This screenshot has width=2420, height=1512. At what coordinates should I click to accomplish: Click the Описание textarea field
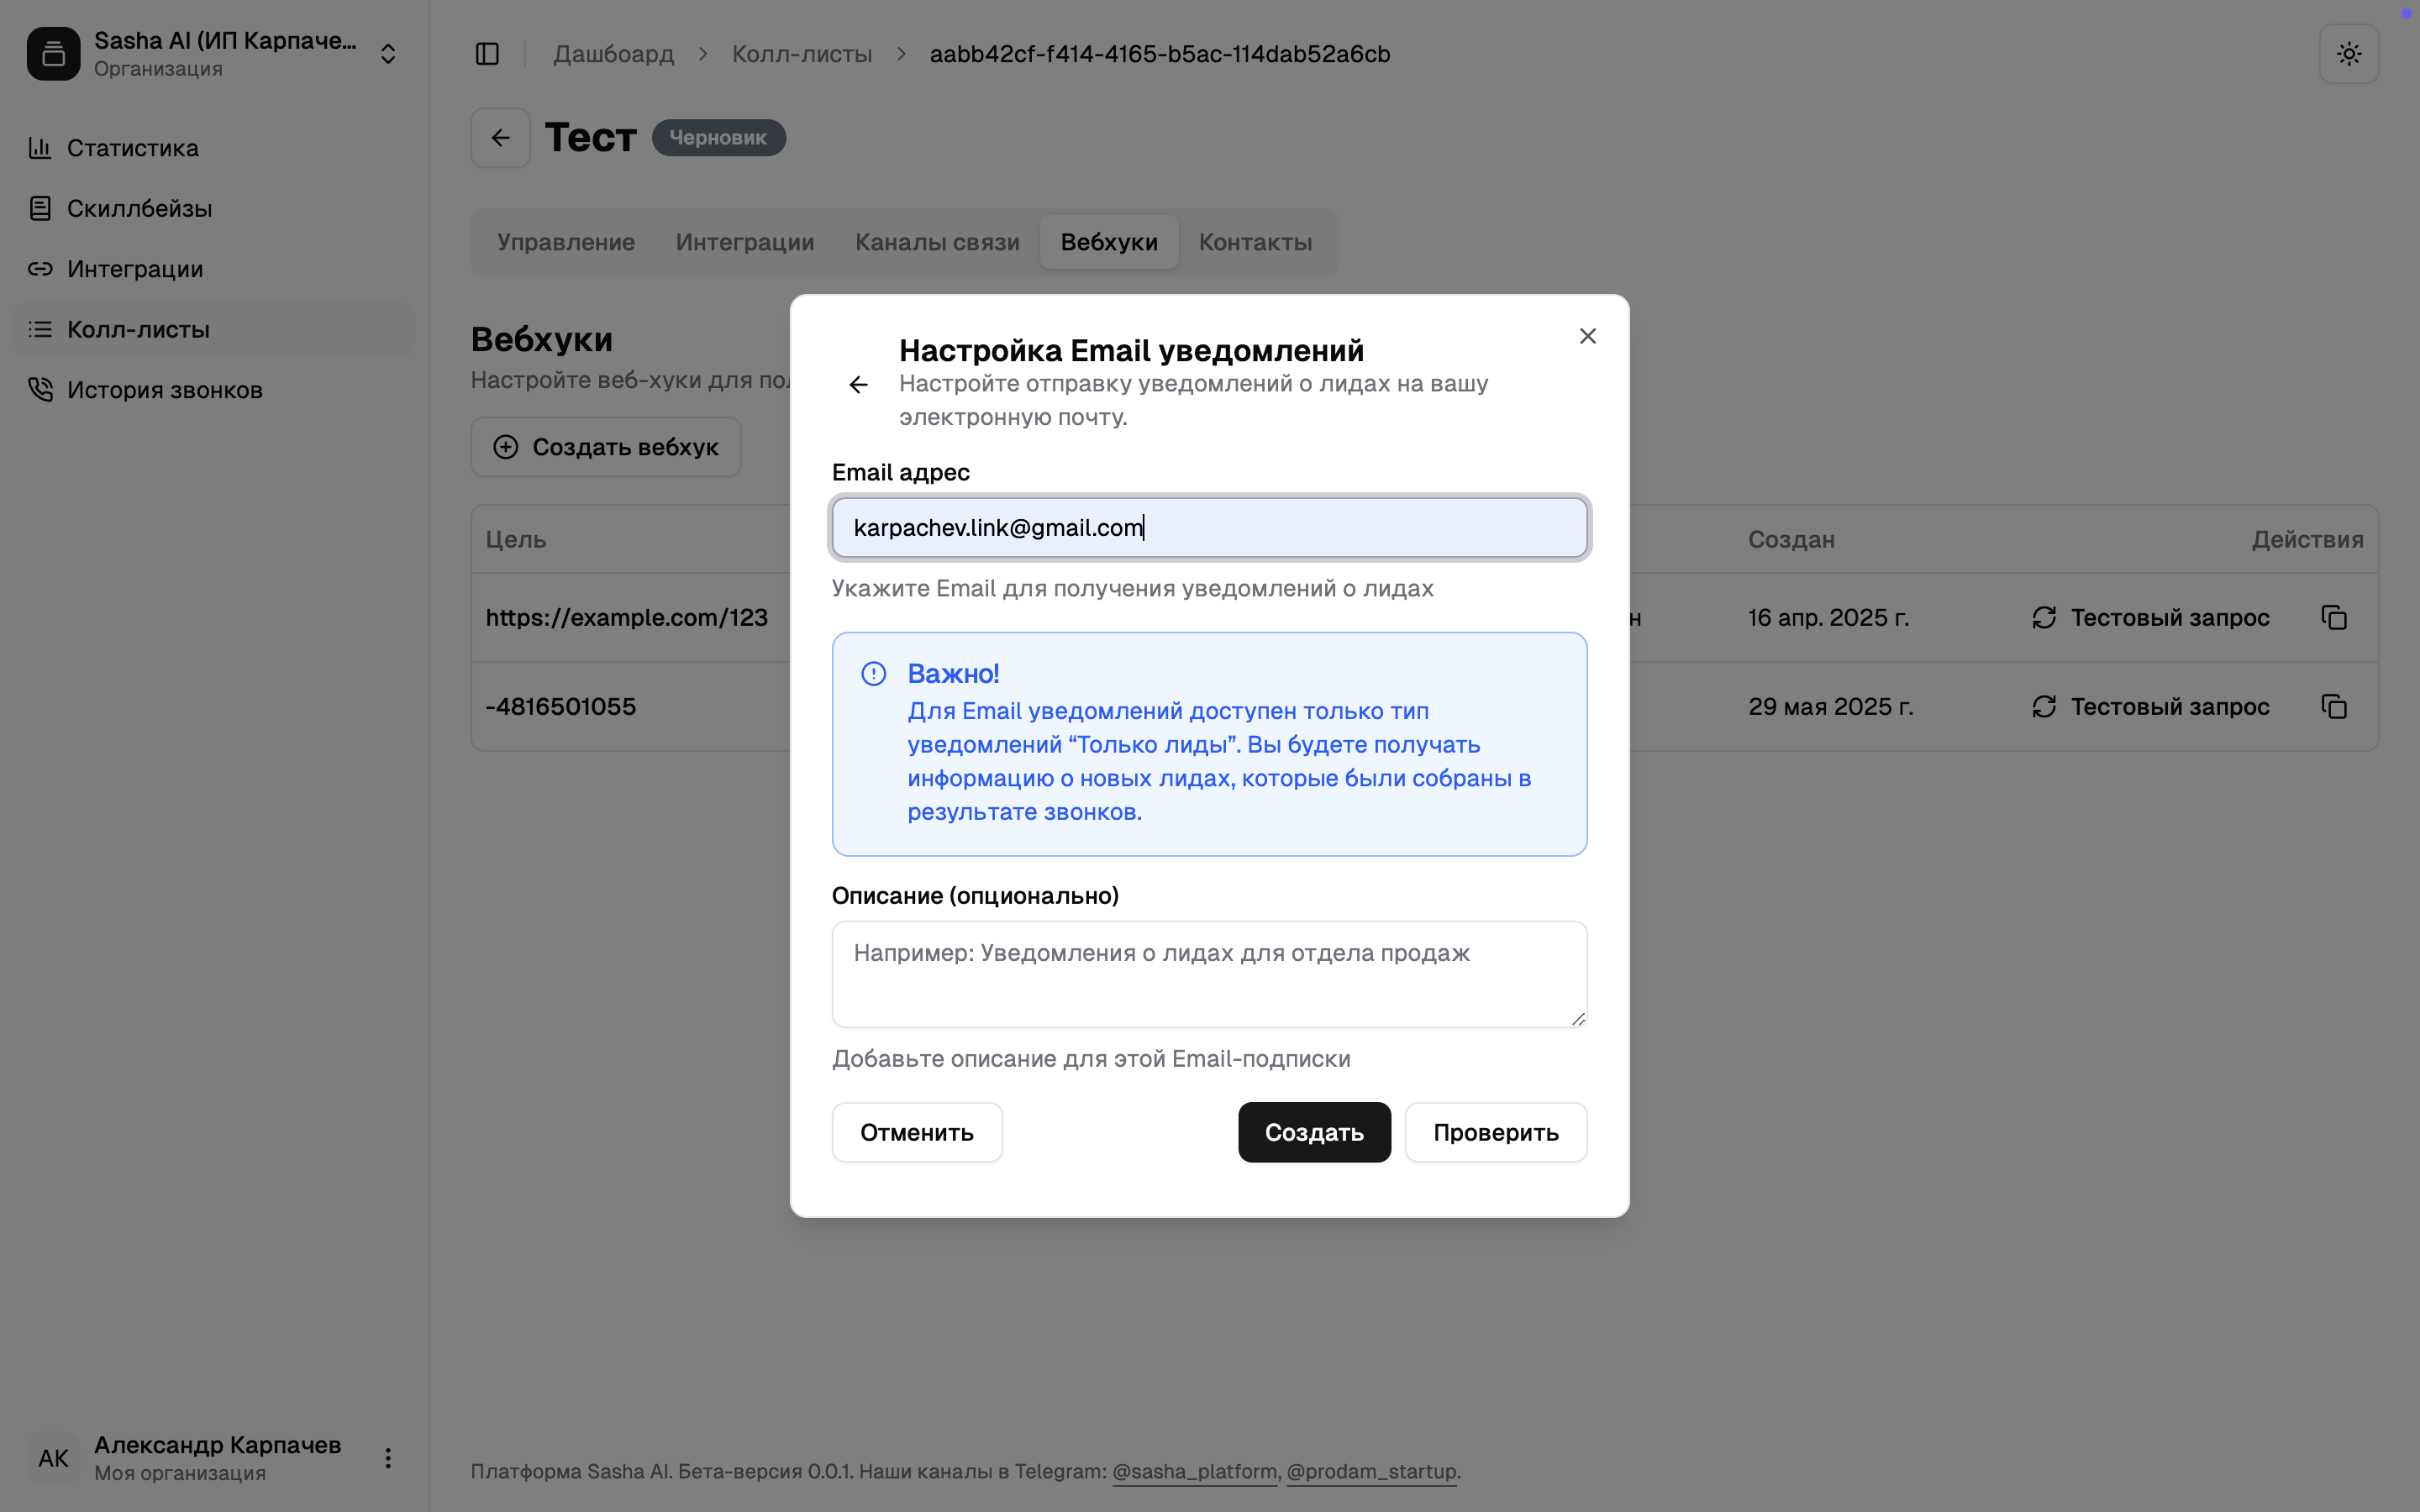click(1209, 974)
